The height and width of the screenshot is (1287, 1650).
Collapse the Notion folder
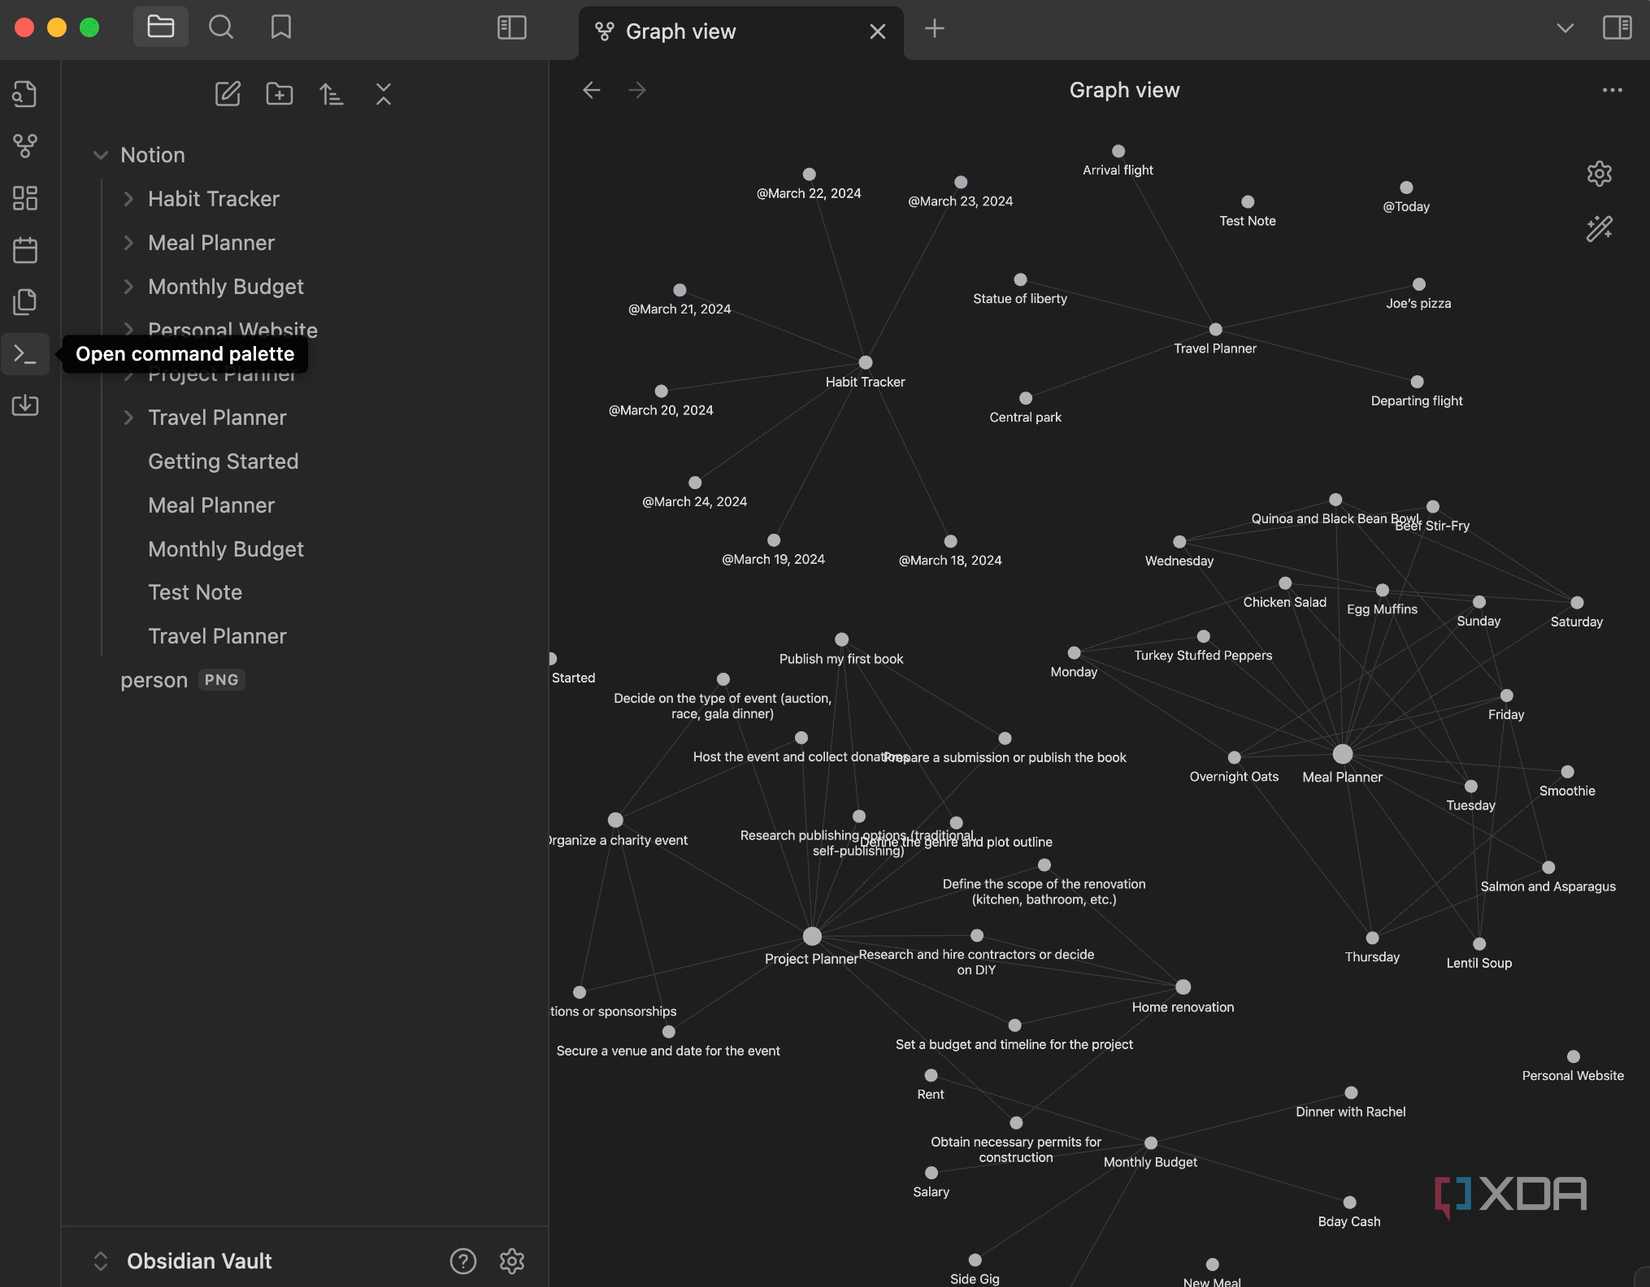click(x=100, y=154)
